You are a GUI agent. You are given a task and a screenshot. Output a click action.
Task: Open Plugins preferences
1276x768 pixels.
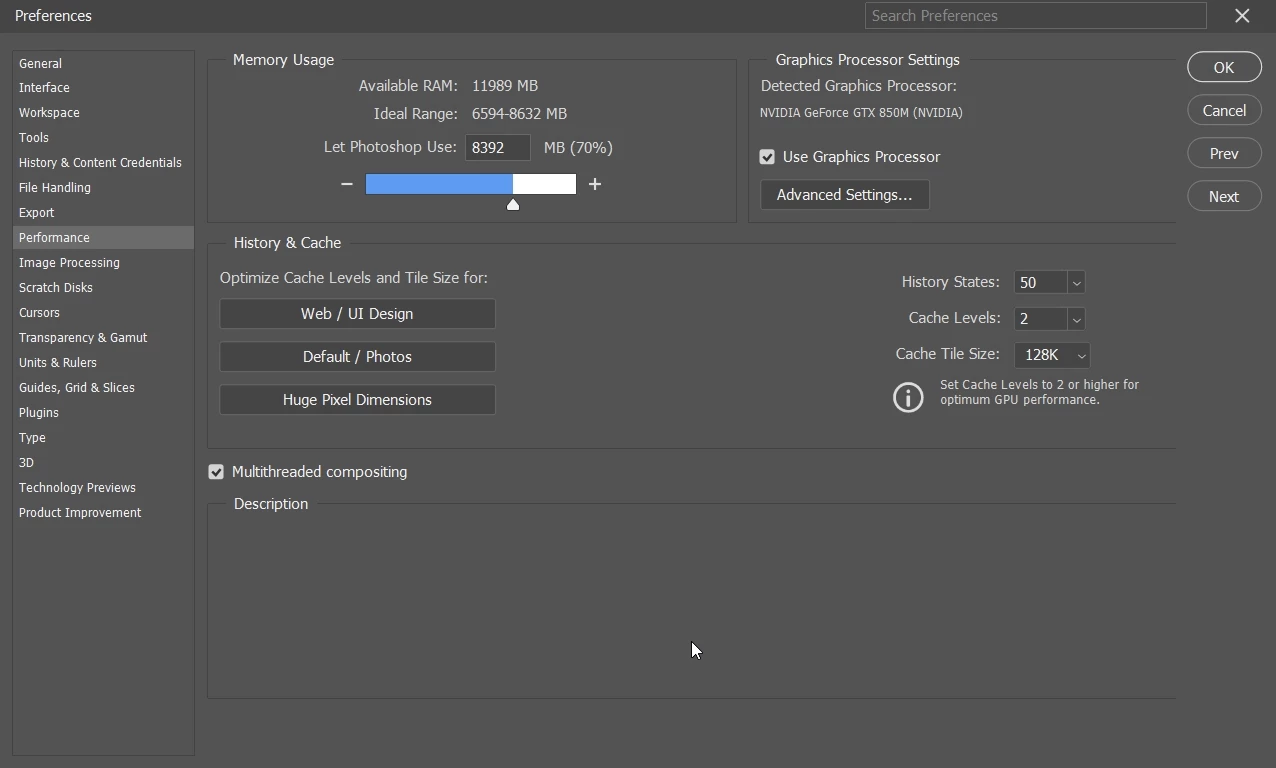[103, 413]
